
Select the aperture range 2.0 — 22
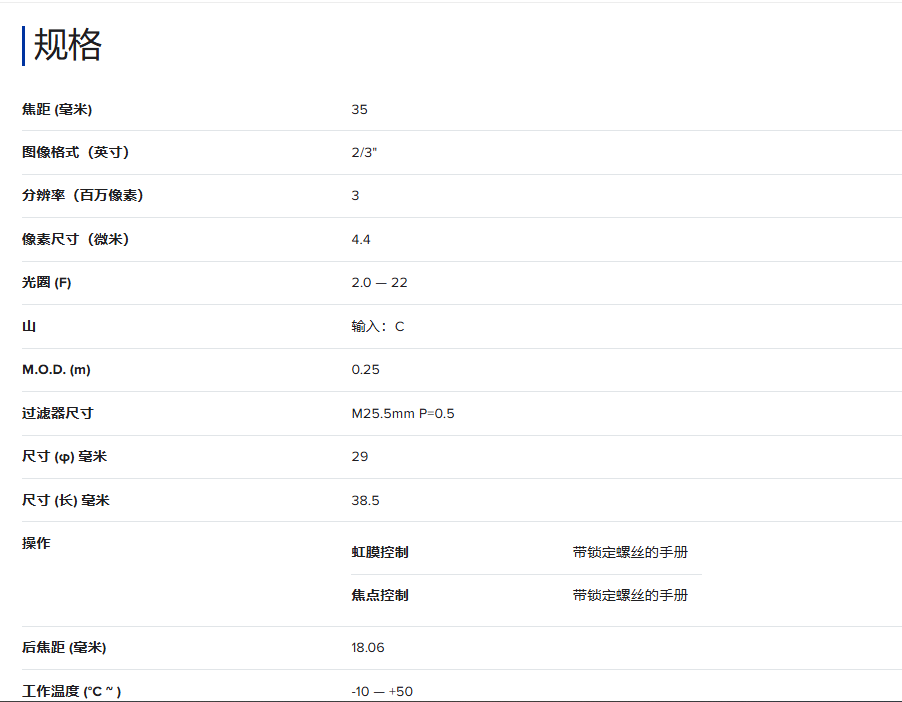point(379,283)
